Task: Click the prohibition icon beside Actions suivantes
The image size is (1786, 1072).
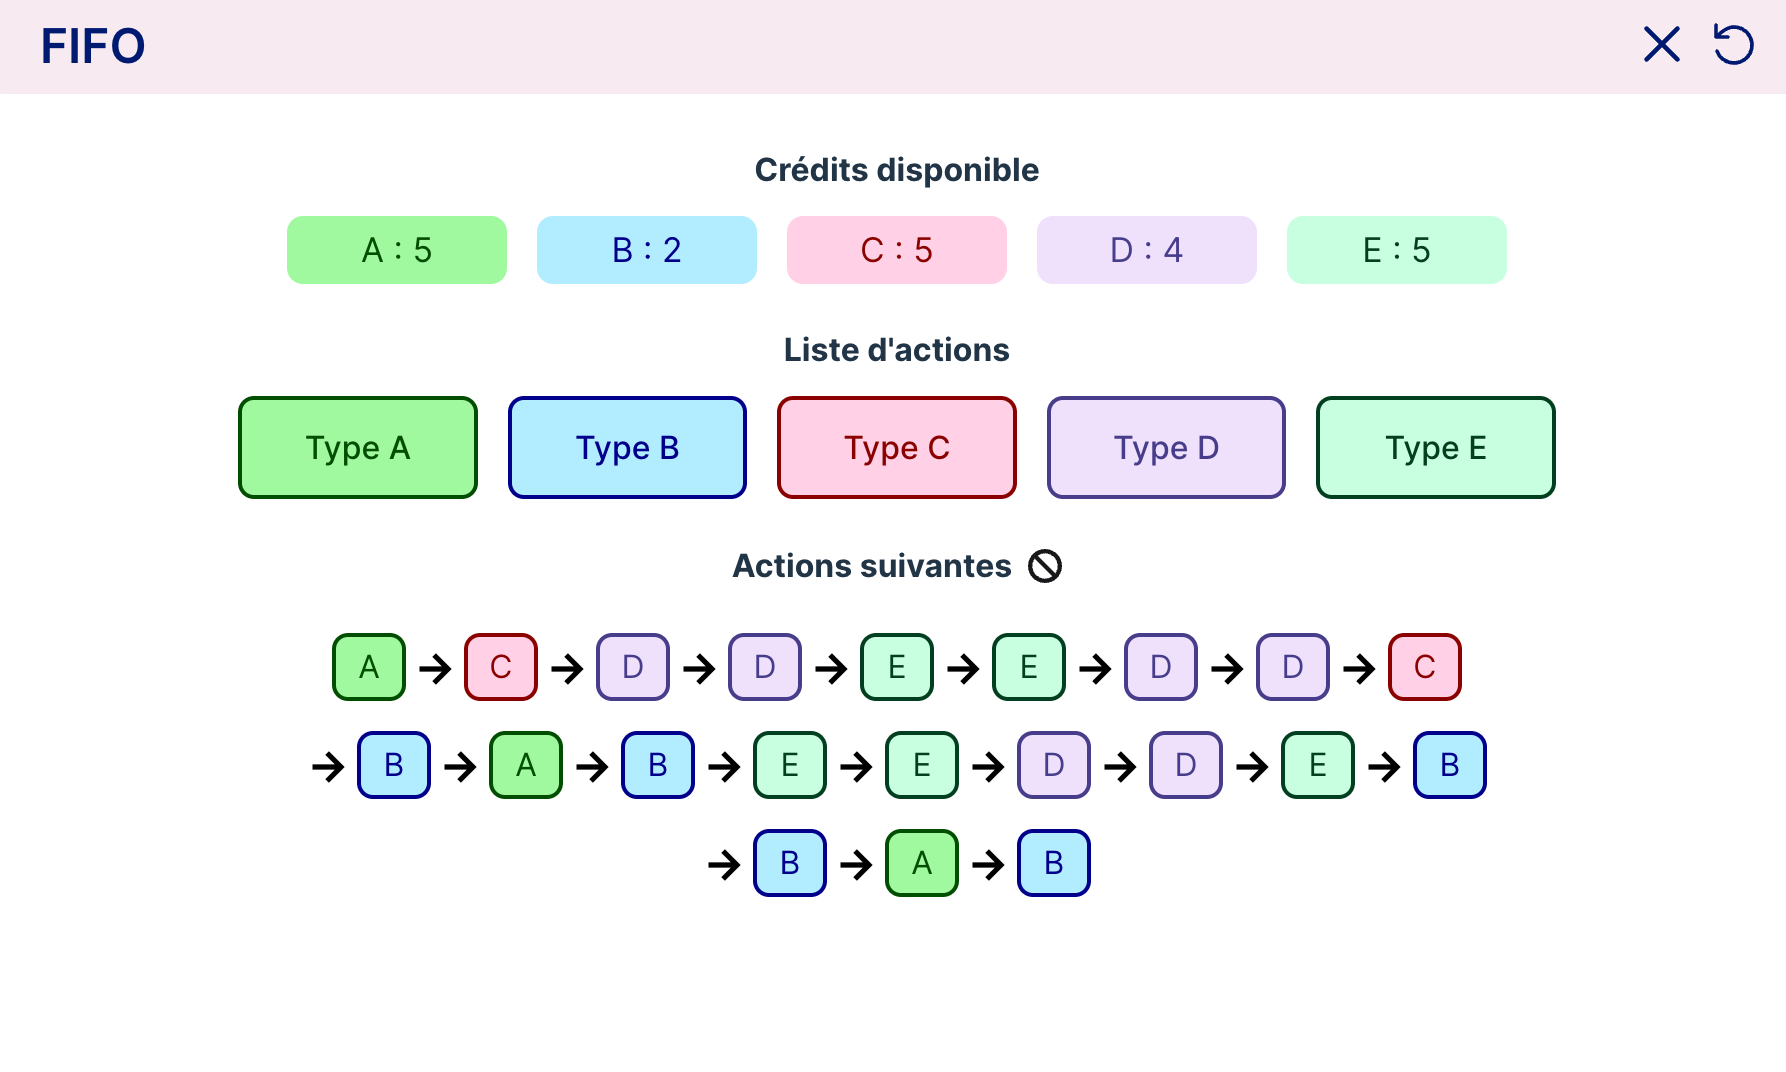Action: 1045,566
